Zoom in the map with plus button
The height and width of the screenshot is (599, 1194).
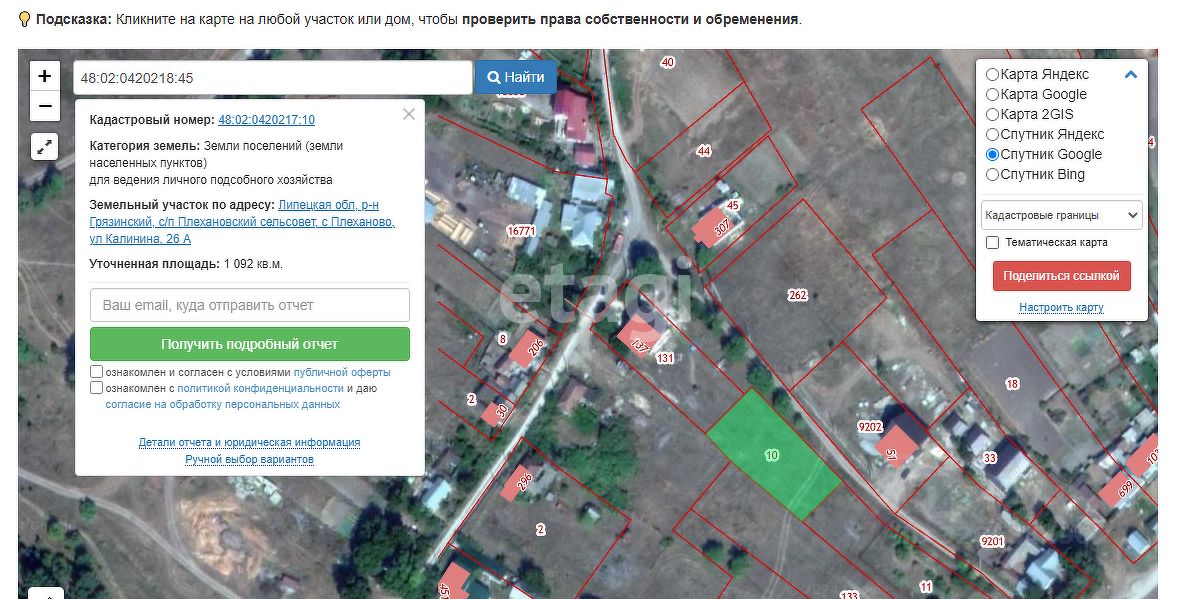click(x=45, y=76)
